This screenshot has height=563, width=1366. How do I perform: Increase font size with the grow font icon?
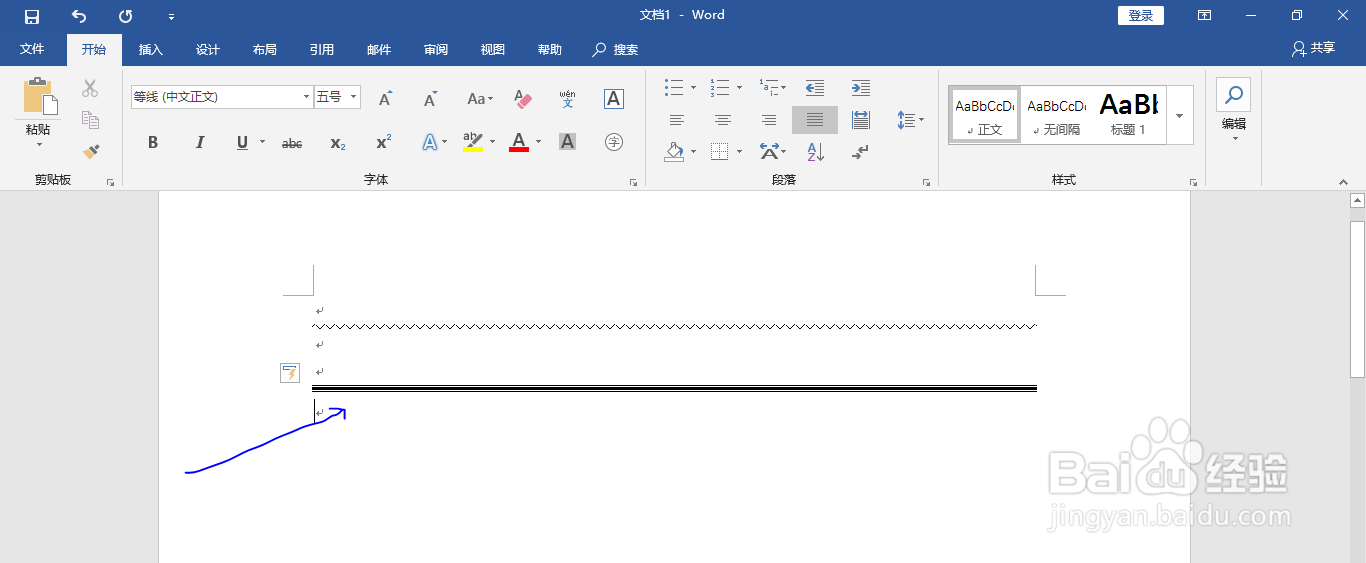[x=385, y=98]
